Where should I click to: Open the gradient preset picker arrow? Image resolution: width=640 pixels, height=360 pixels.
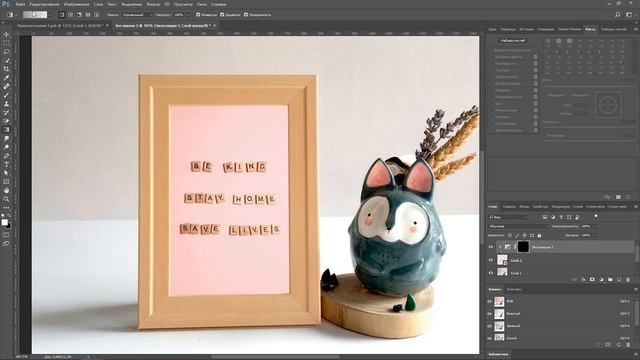click(50, 15)
